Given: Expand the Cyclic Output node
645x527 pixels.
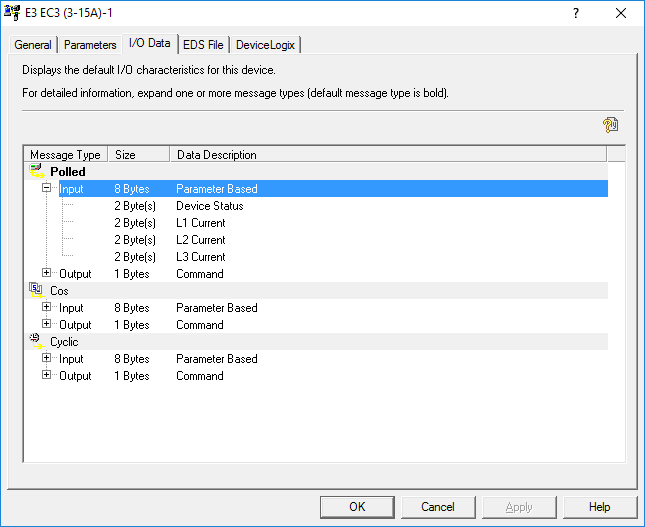Looking at the screenshot, I should (46, 375).
